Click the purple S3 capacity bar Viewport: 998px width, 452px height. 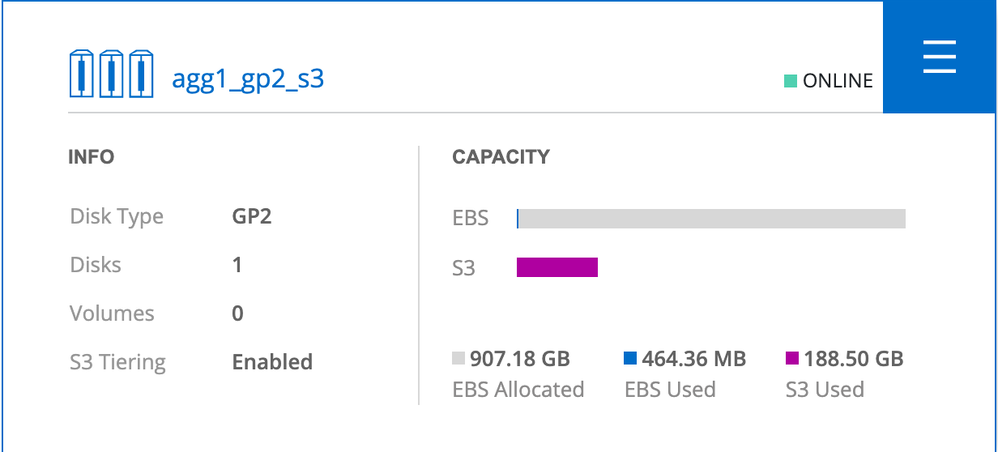557,267
